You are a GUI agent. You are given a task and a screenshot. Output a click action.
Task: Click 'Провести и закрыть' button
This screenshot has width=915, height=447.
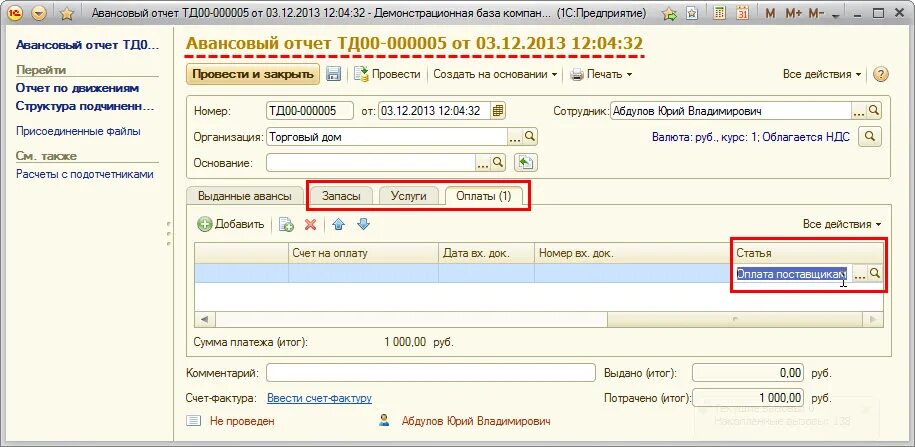pos(253,74)
